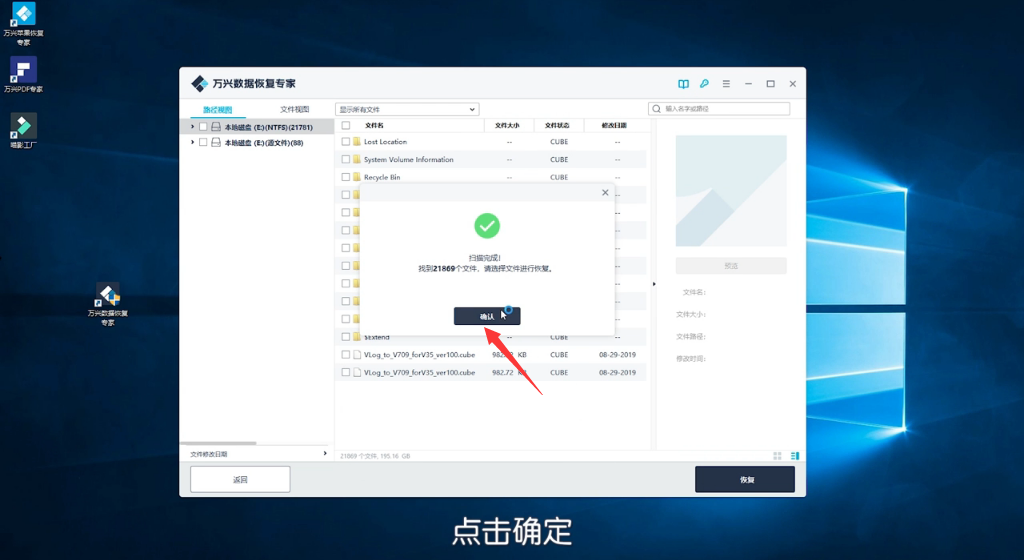
Task: Click the key registration icon
Action: pos(704,84)
